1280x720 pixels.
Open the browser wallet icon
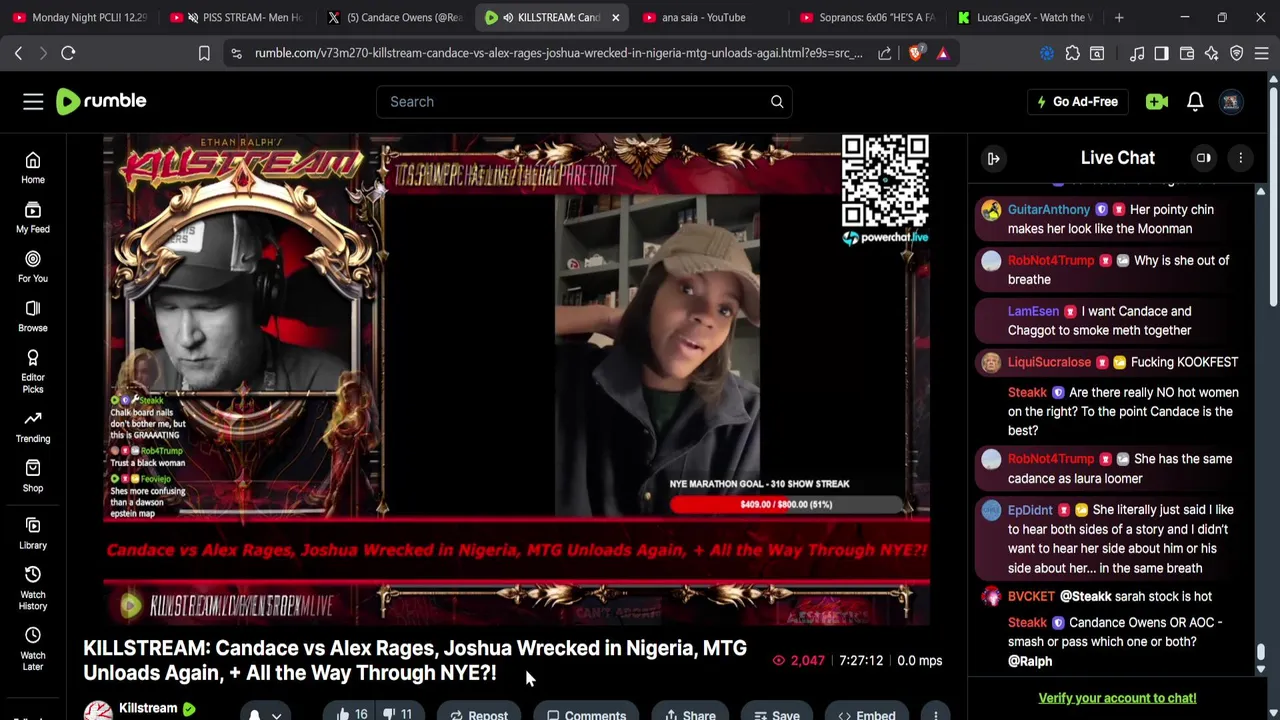[x=1187, y=53]
